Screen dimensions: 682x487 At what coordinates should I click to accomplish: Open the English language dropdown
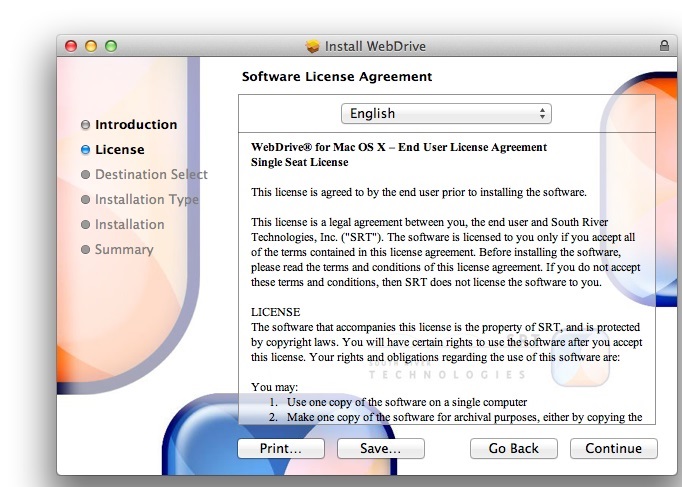click(x=446, y=113)
